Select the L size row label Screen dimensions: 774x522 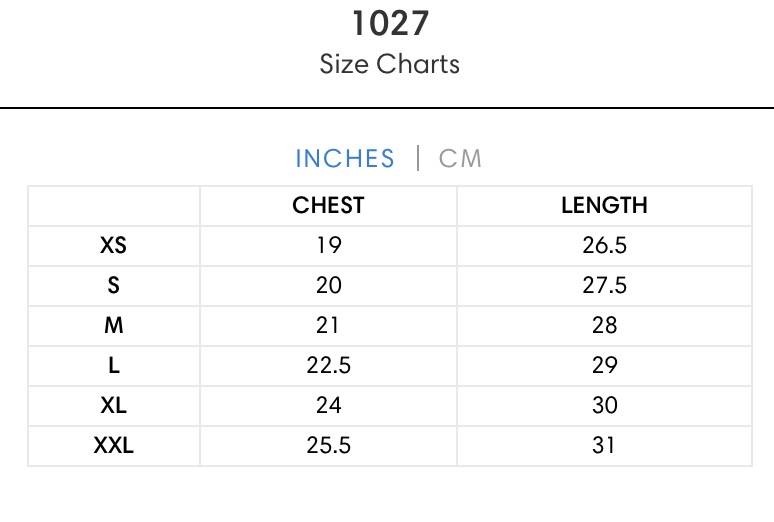[114, 365]
